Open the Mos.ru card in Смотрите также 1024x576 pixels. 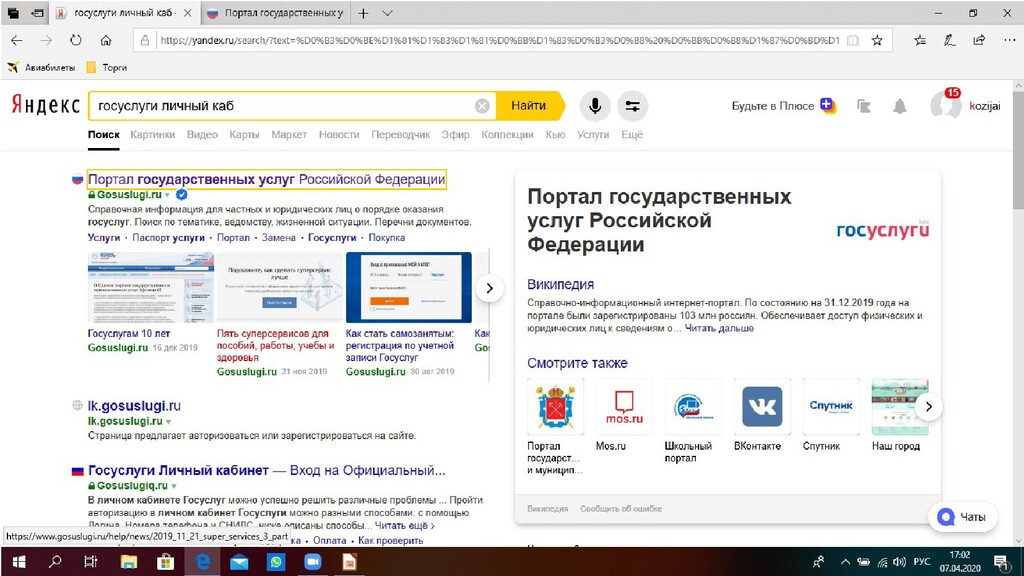click(624, 415)
